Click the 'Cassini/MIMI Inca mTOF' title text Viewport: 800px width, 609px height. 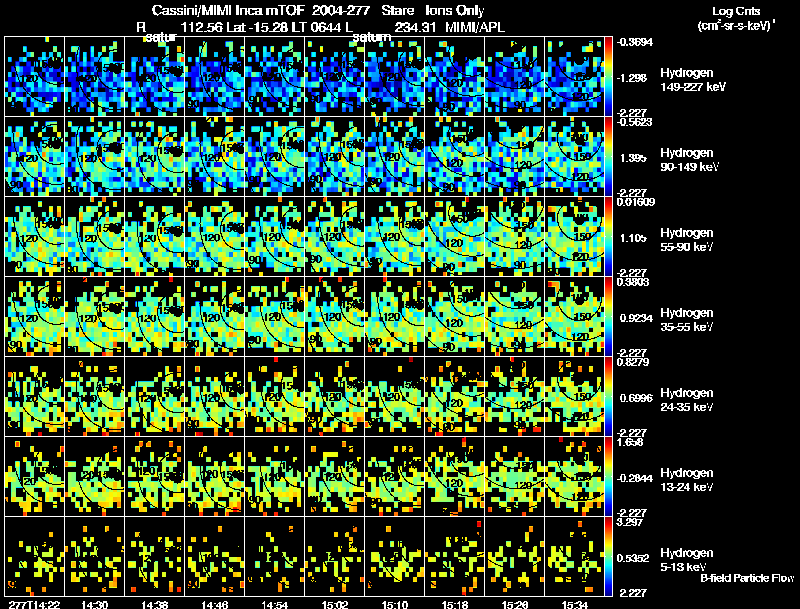click(228, 10)
